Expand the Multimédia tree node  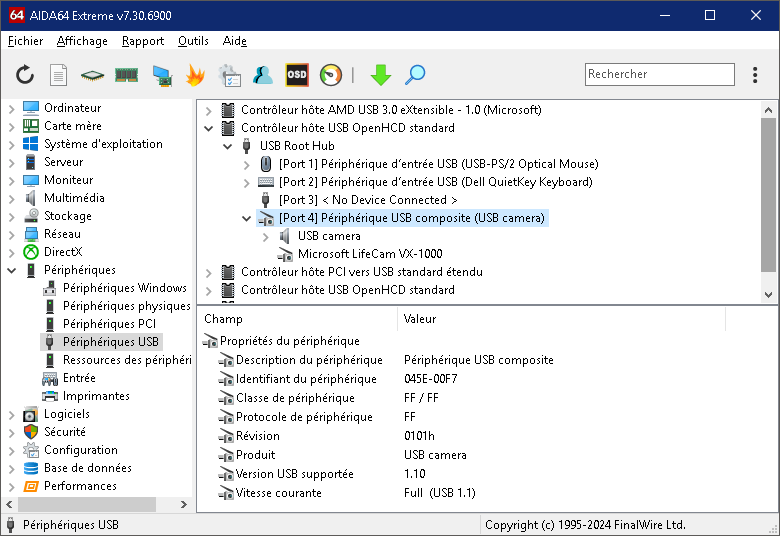[x=11, y=198]
